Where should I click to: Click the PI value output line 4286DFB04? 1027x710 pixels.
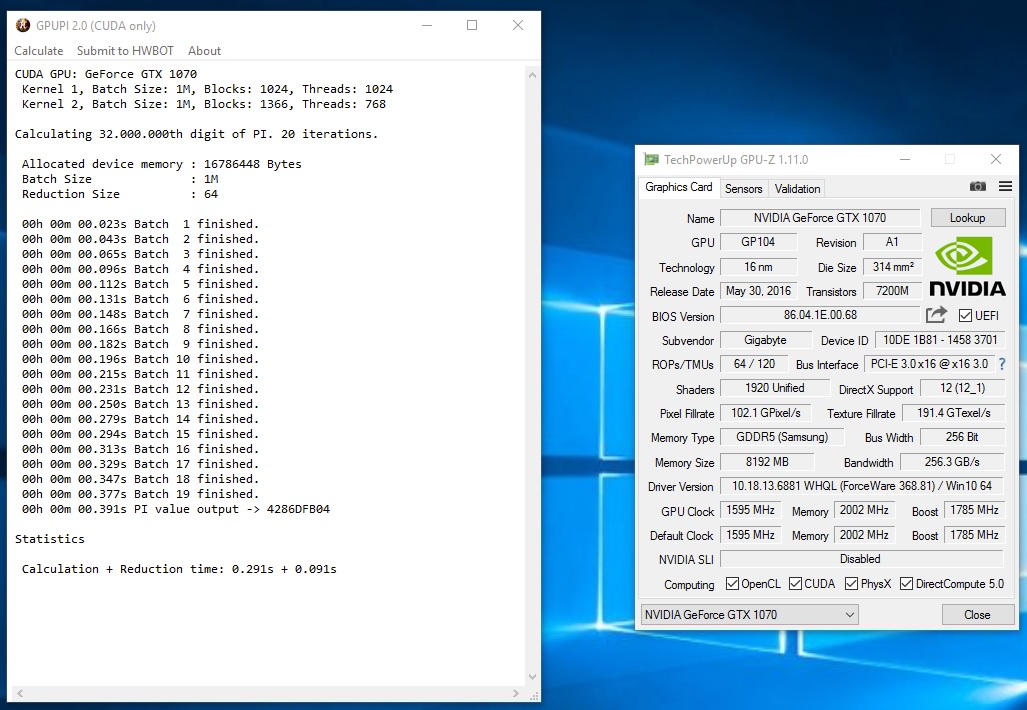pos(176,509)
